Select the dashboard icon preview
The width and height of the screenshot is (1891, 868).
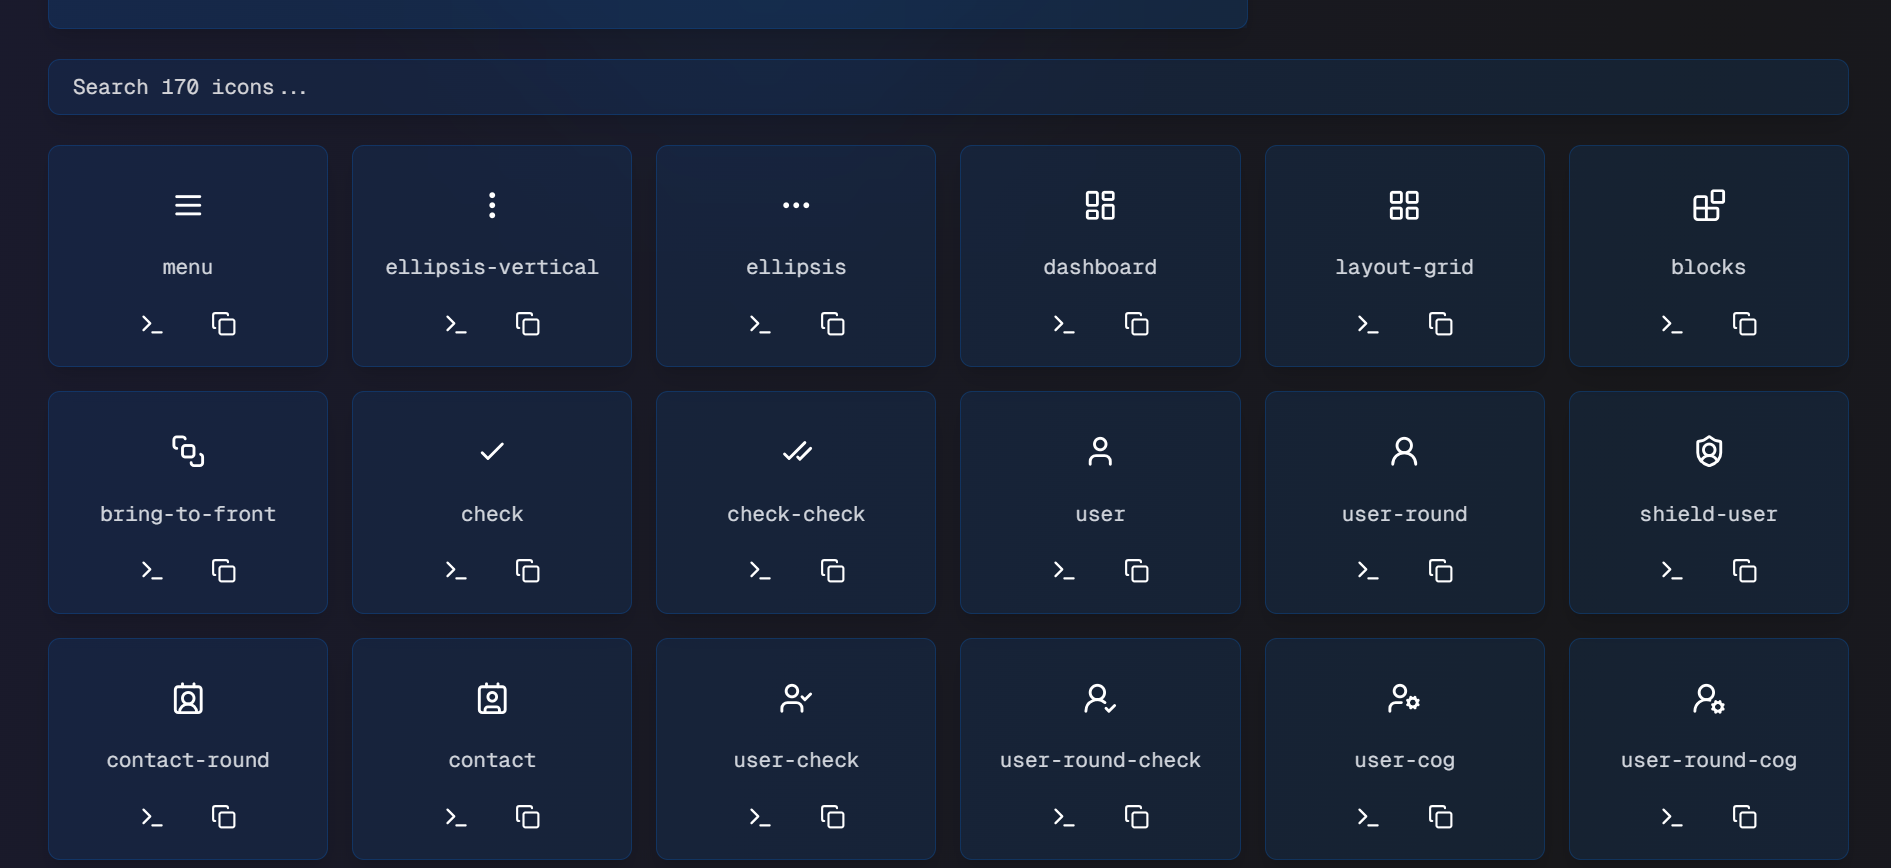[1100, 205]
